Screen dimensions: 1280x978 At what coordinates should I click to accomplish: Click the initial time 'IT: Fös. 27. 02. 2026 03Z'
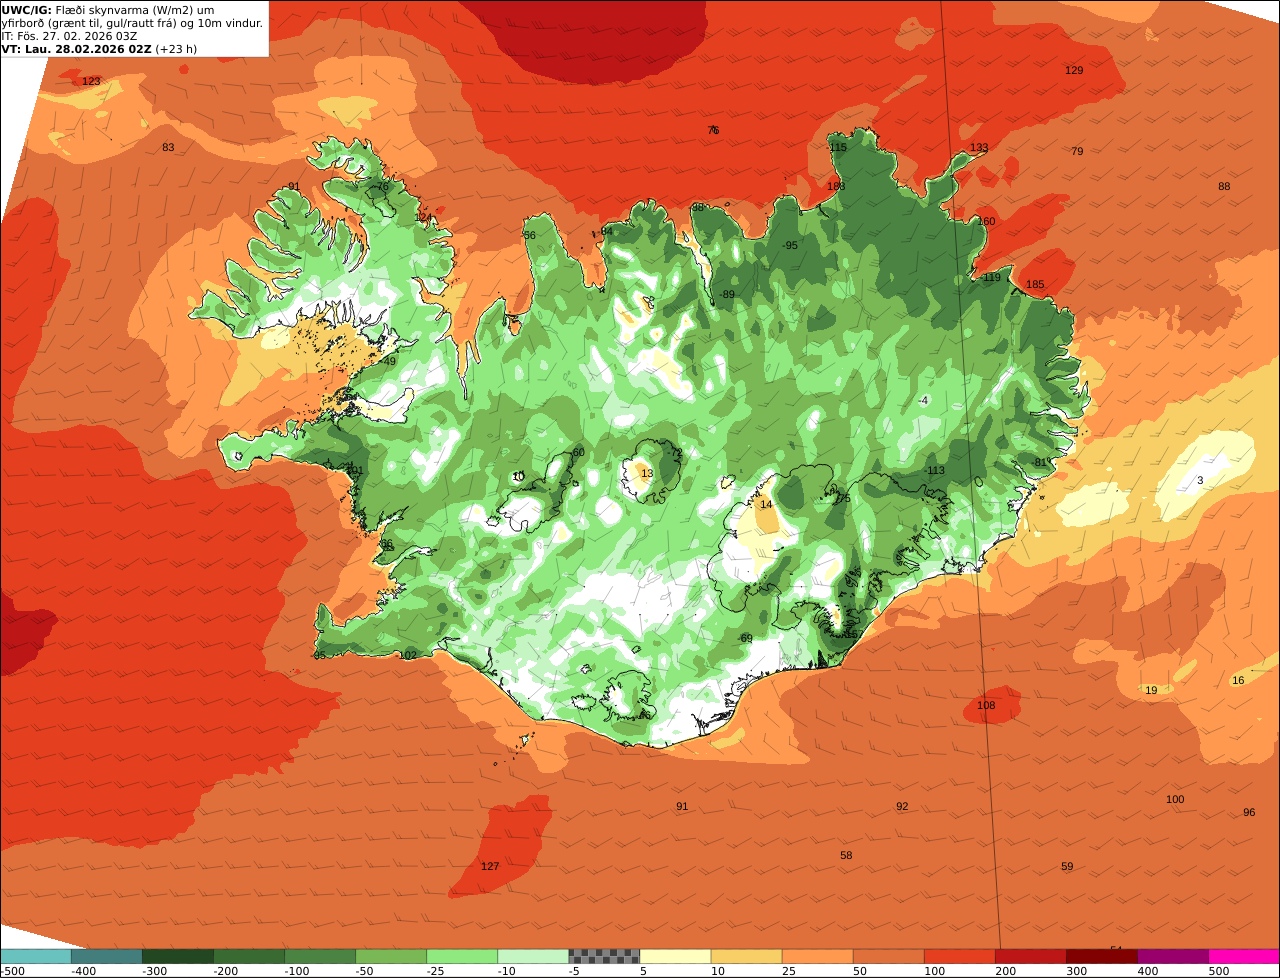point(70,35)
